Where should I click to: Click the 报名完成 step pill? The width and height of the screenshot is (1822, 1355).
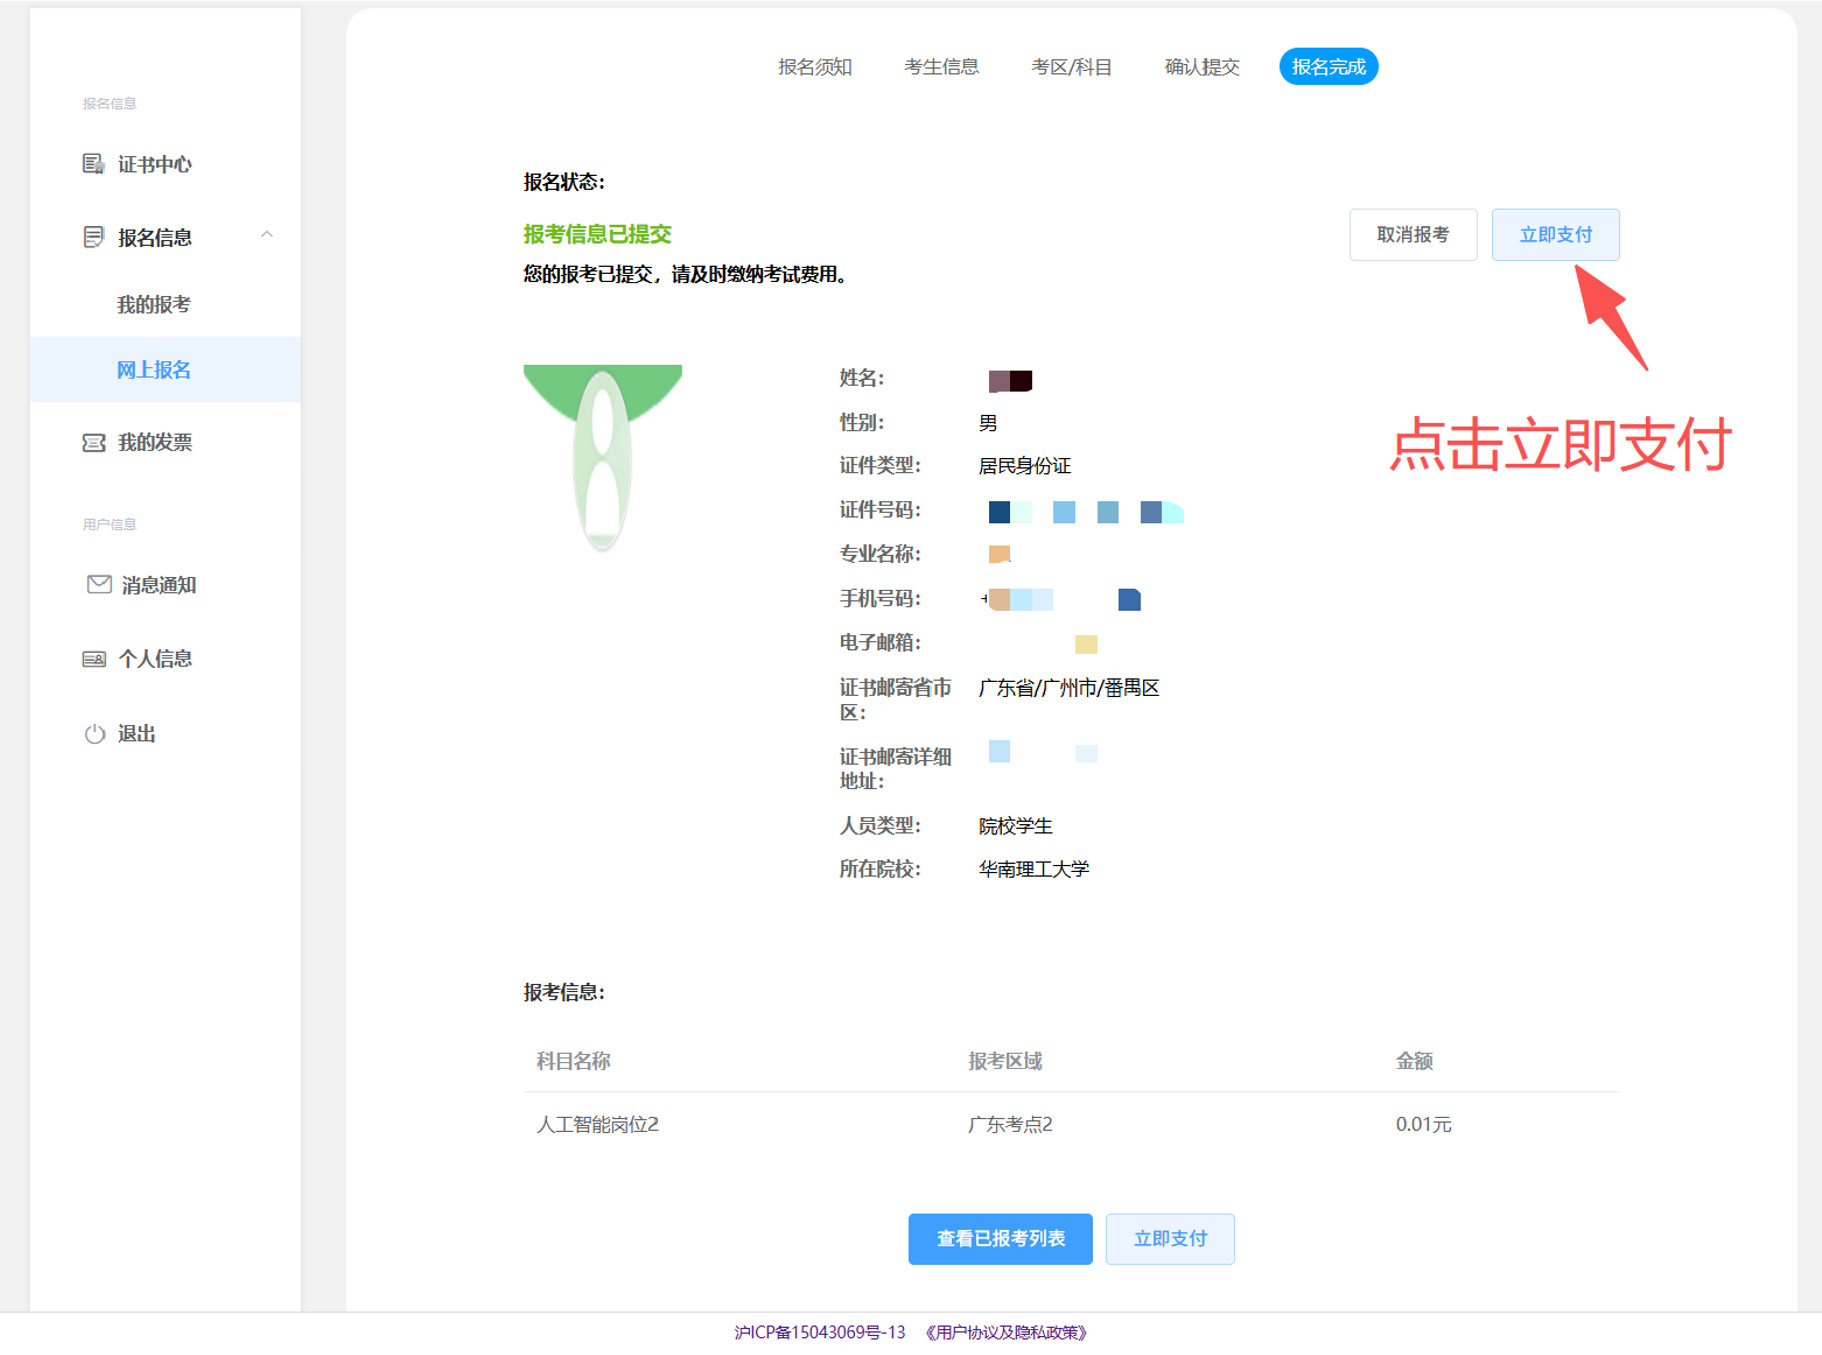click(x=1328, y=67)
